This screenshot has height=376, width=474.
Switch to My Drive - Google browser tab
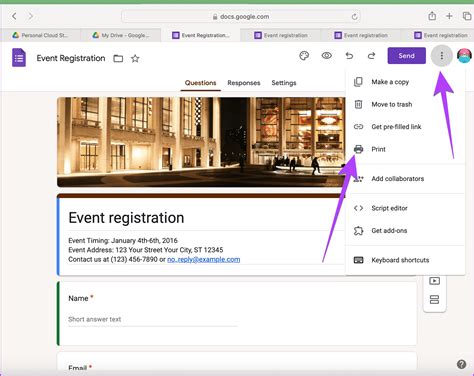[x=121, y=35]
